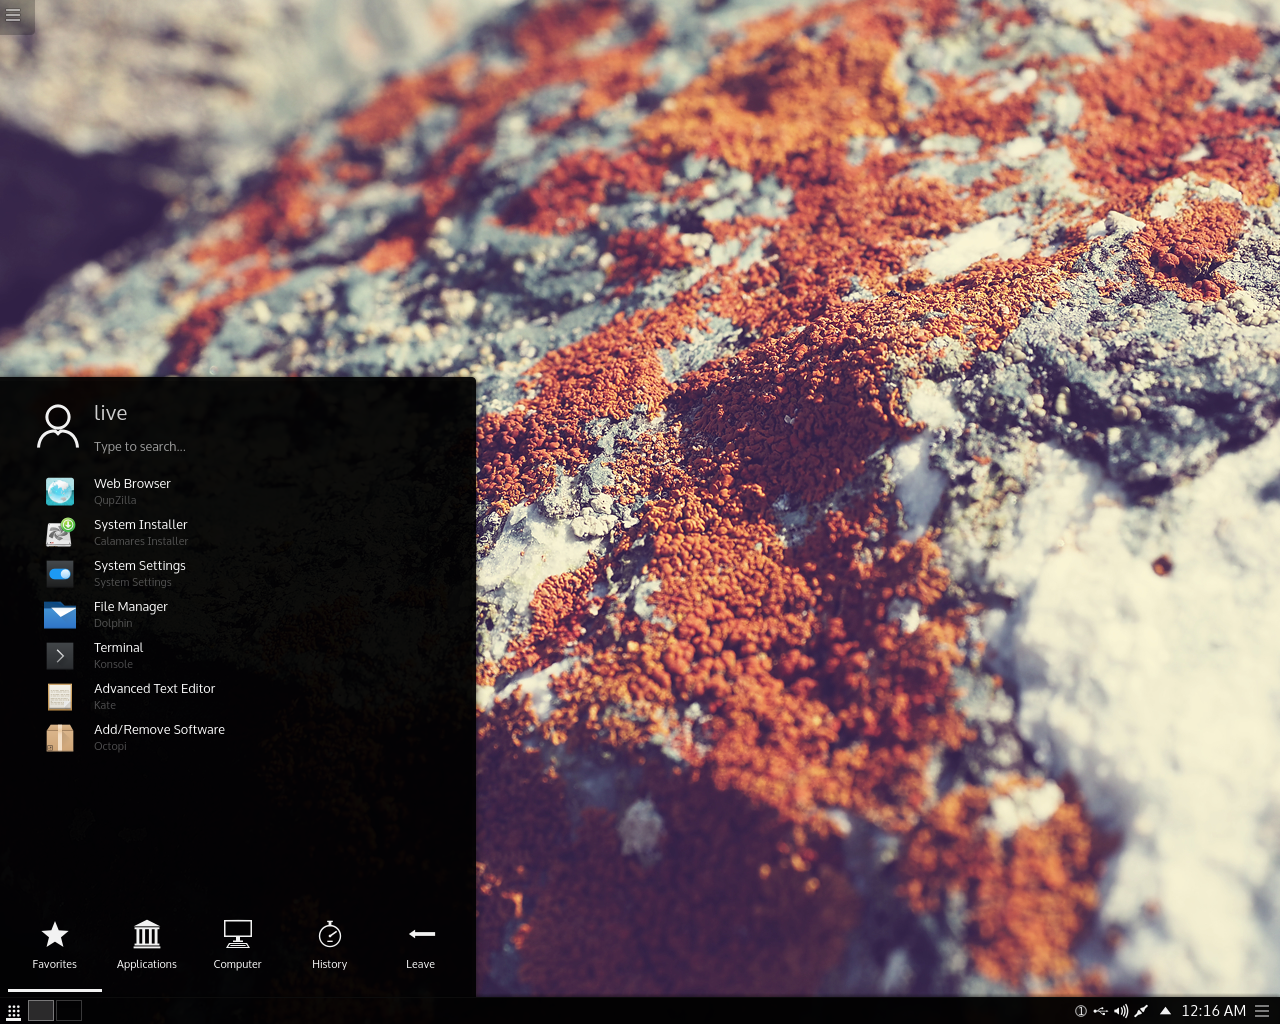
Task: Click the File Manager label
Action: tap(131, 607)
